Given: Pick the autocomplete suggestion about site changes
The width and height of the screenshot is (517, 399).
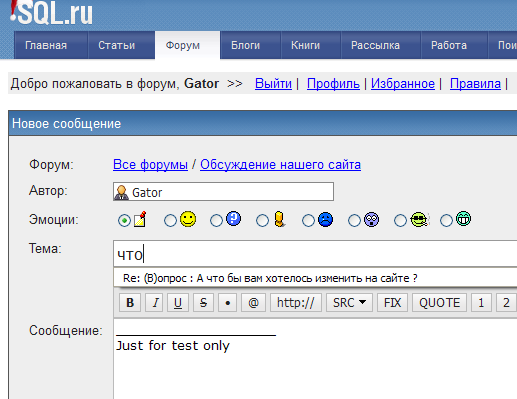Looking at the screenshot, I should coord(315,278).
